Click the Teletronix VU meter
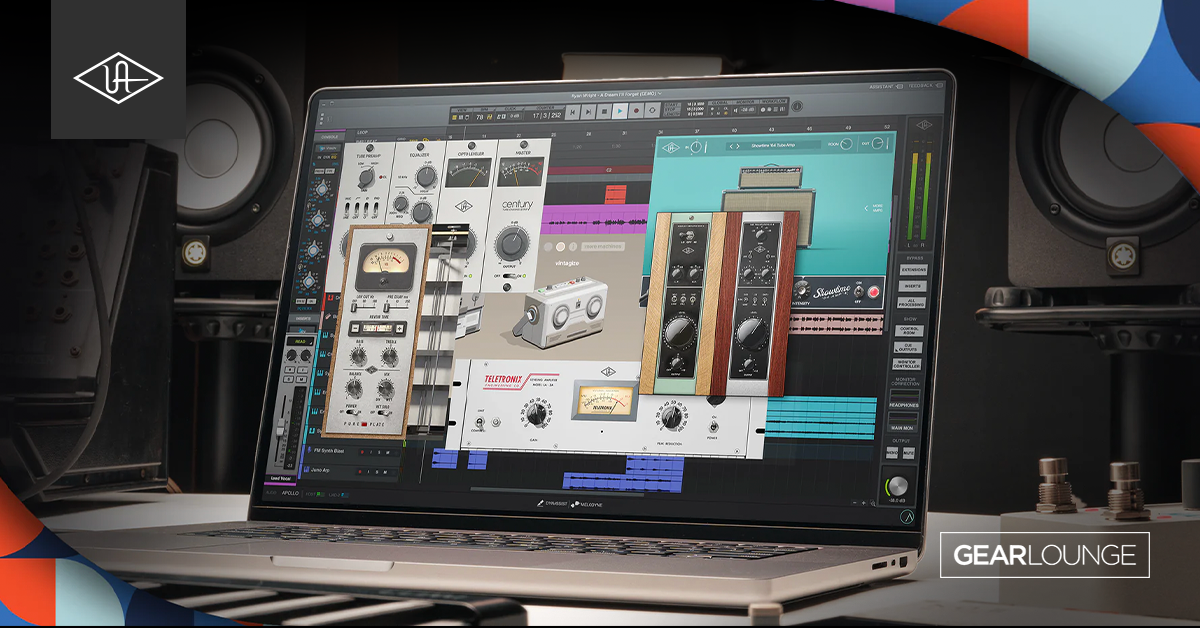The height and width of the screenshot is (628, 1200). point(605,400)
